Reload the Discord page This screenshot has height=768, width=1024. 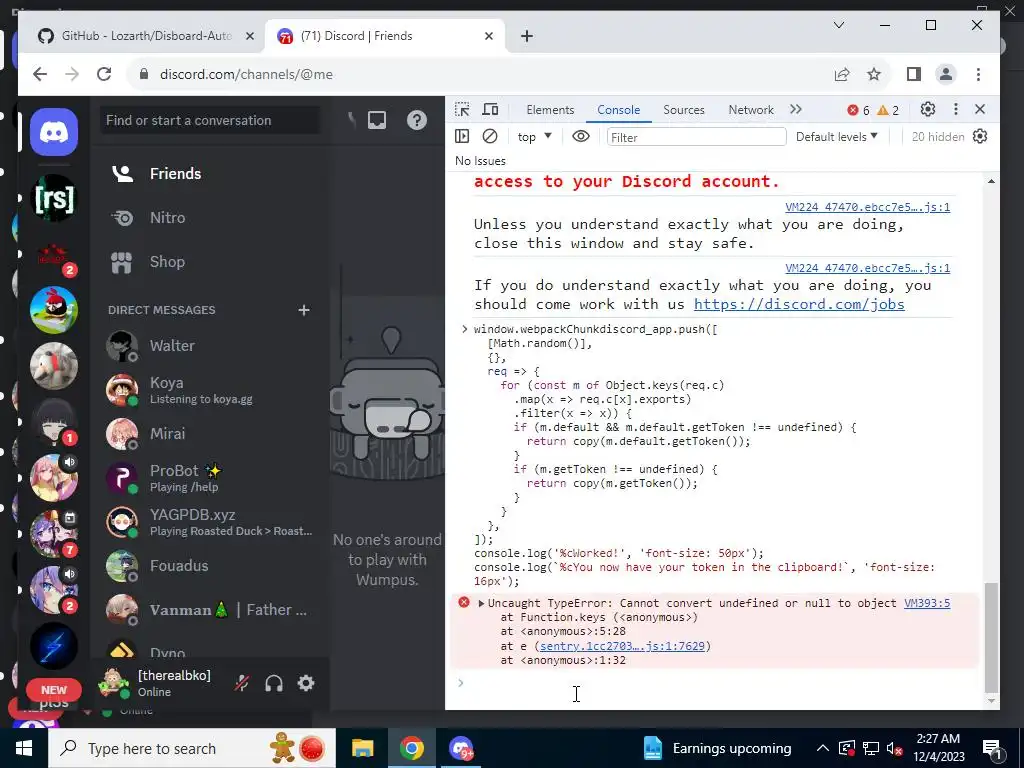[104, 74]
